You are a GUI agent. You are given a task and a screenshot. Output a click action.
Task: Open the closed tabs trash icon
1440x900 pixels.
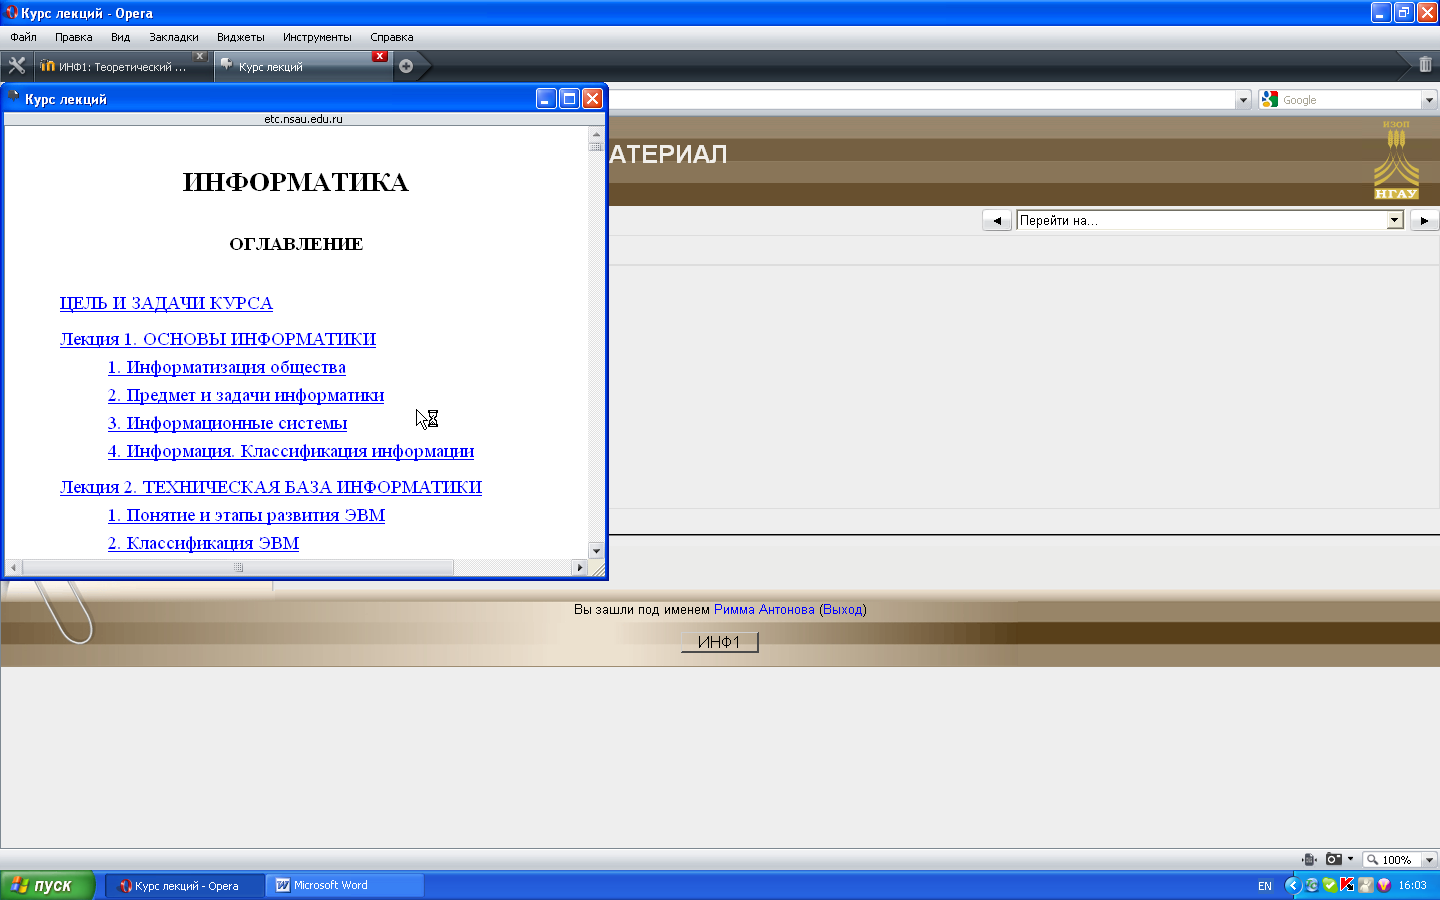point(1425,65)
